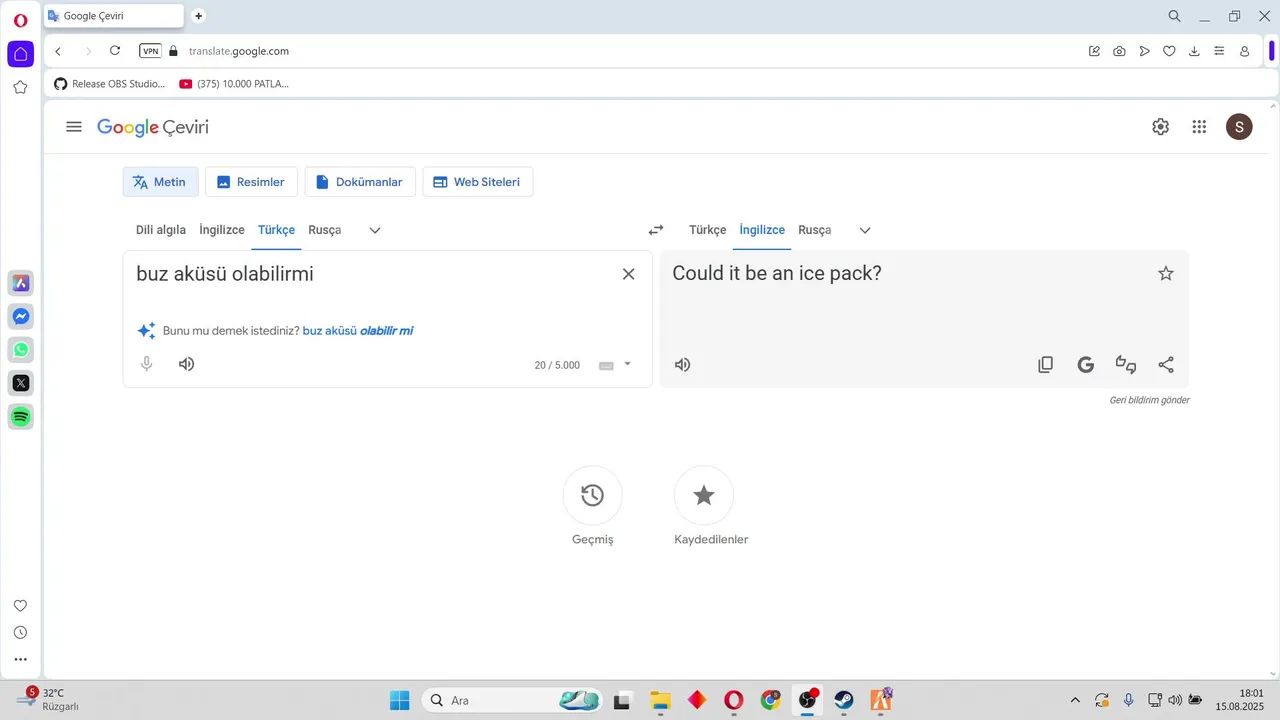This screenshot has width=1280, height=720.
Task: Swap source and target languages
Action: pos(656,230)
